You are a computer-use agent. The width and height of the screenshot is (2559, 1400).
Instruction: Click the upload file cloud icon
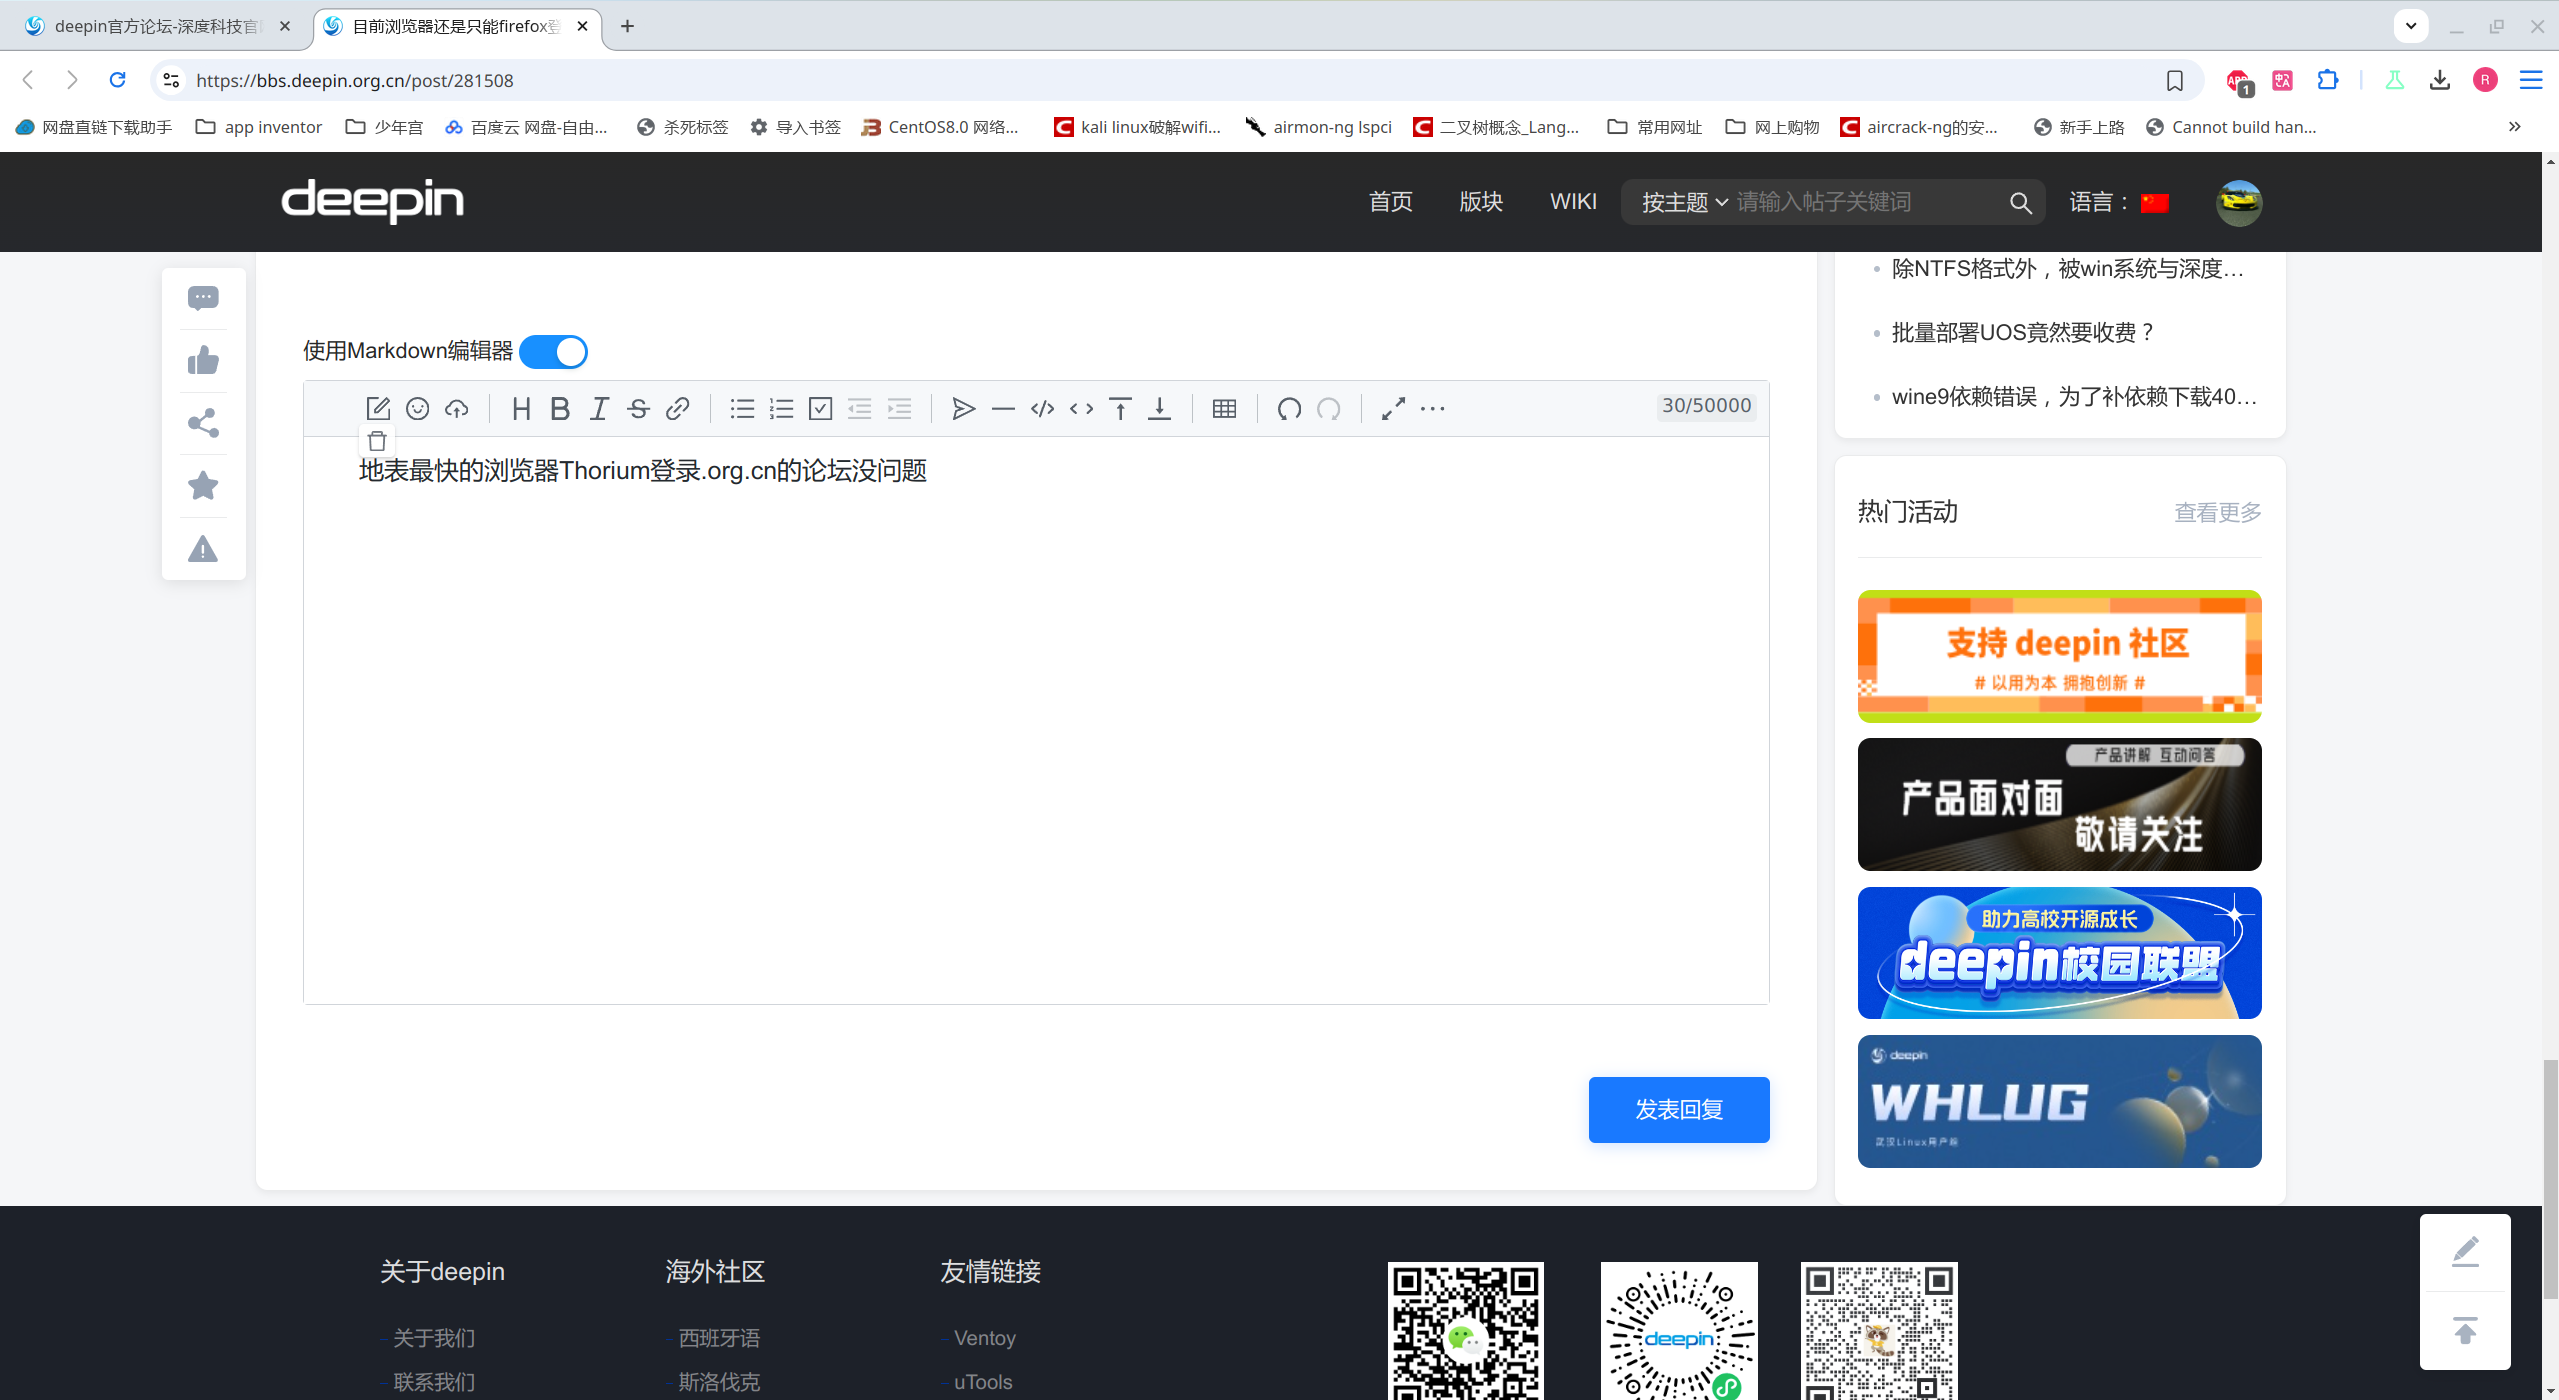(x=457, y=408)
